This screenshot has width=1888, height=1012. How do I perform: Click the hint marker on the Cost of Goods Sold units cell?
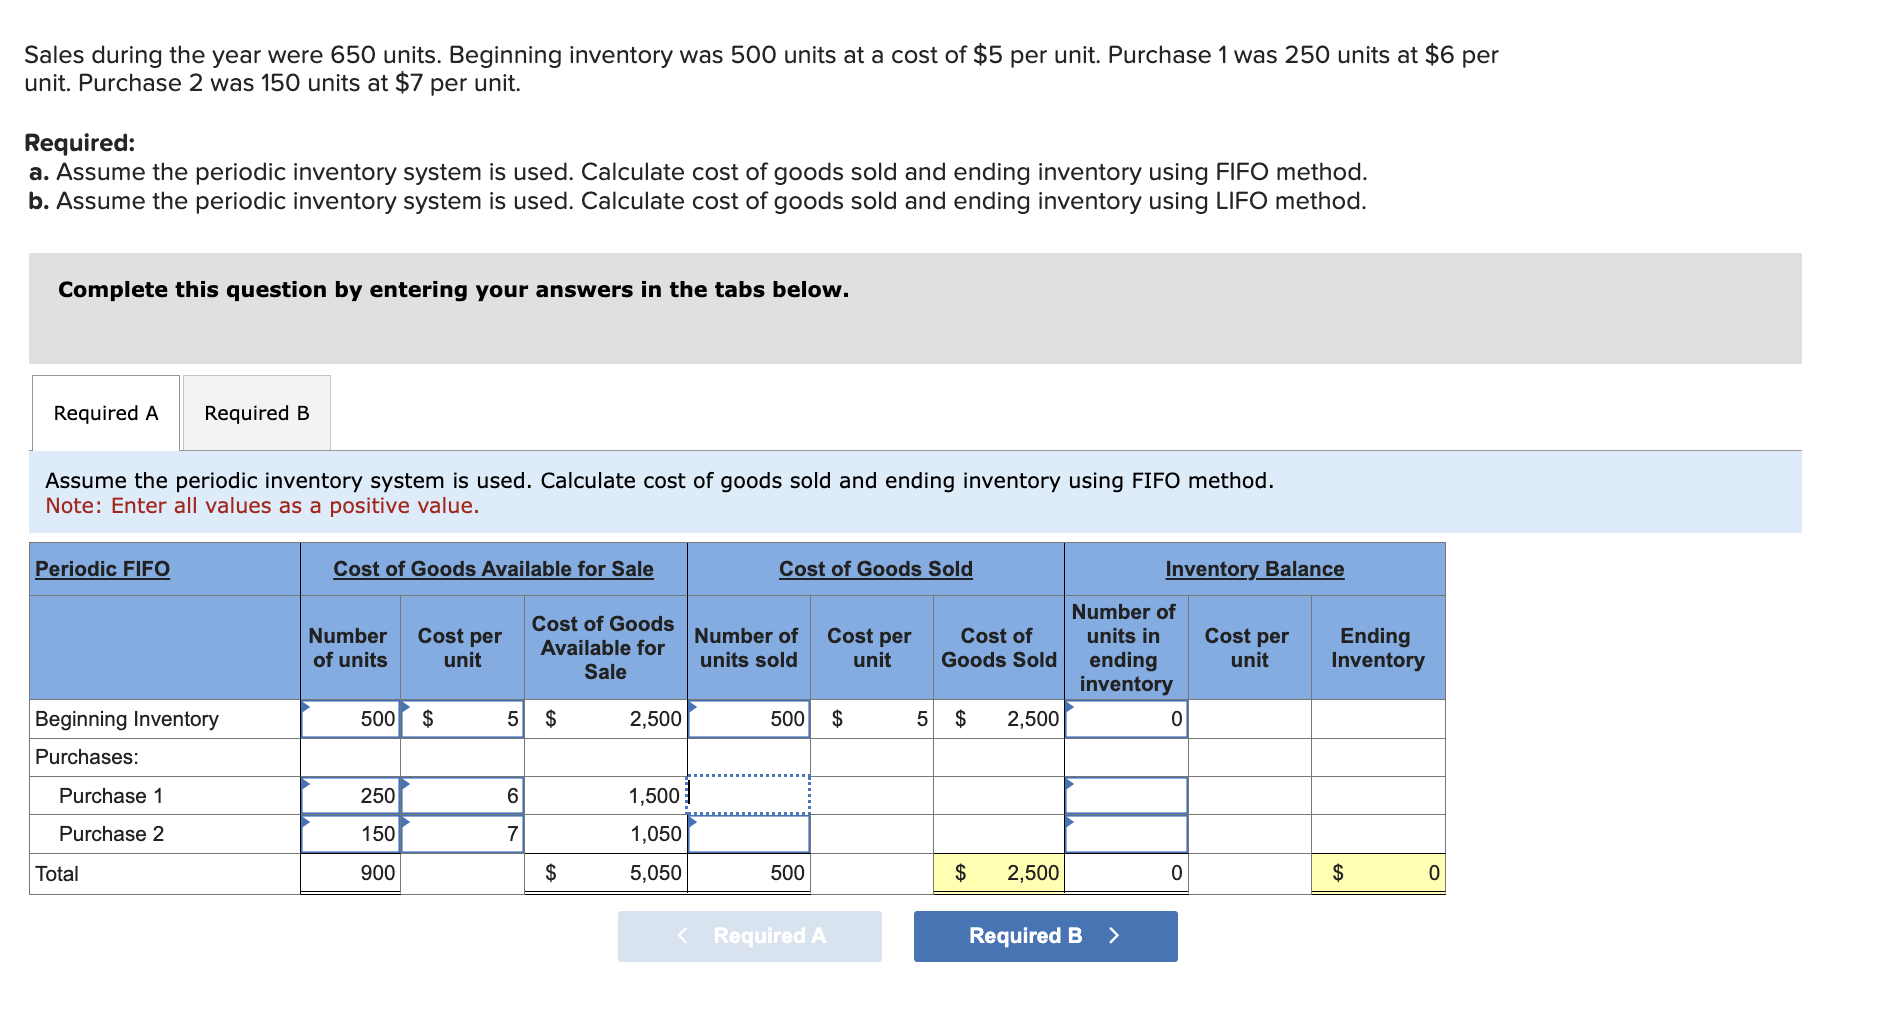click(x=692, y=706)
